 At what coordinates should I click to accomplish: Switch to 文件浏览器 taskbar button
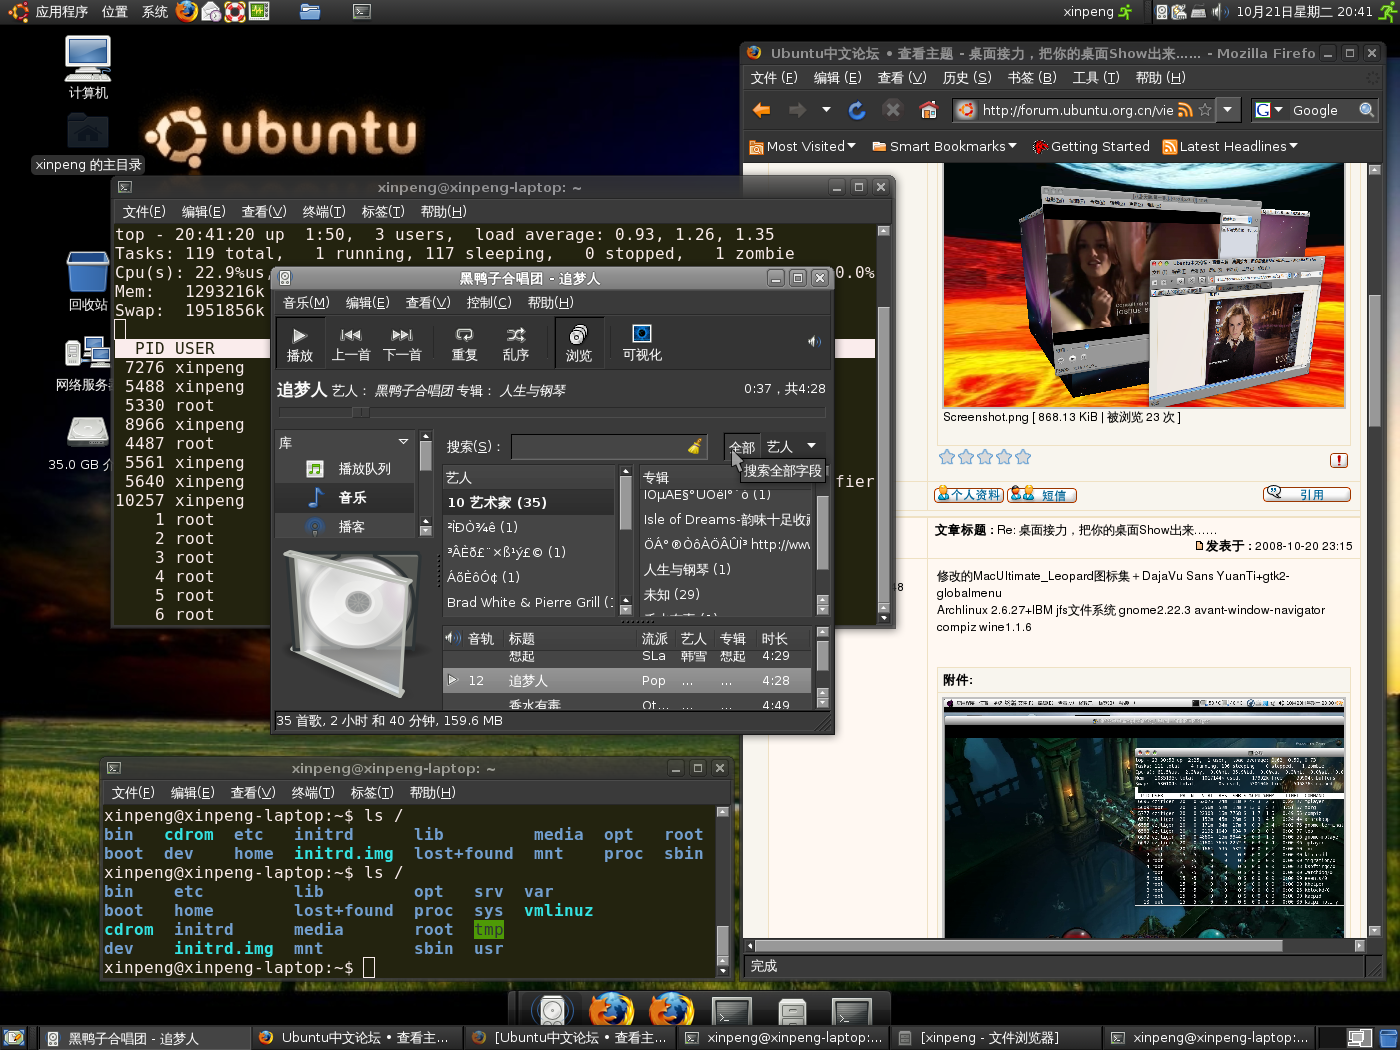997,1038
